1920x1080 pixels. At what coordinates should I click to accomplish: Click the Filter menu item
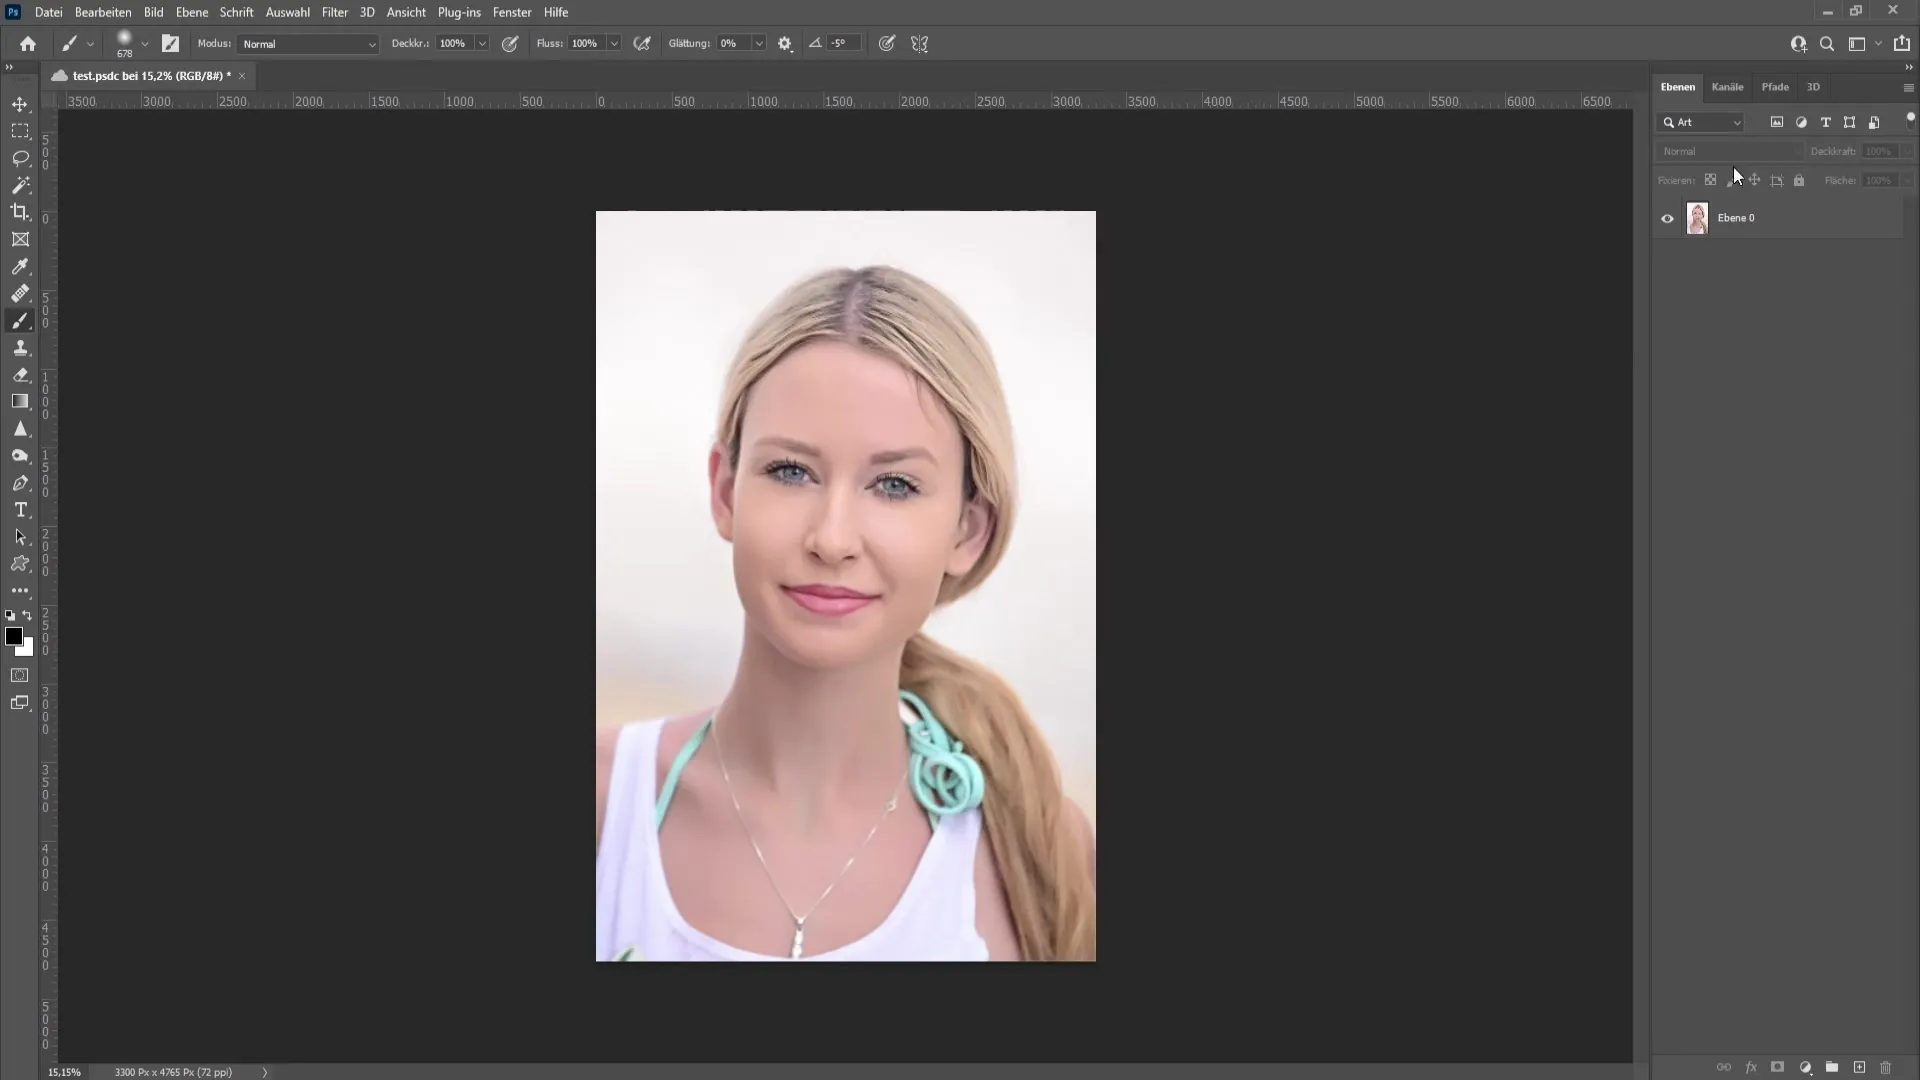[x=335, y=12]
